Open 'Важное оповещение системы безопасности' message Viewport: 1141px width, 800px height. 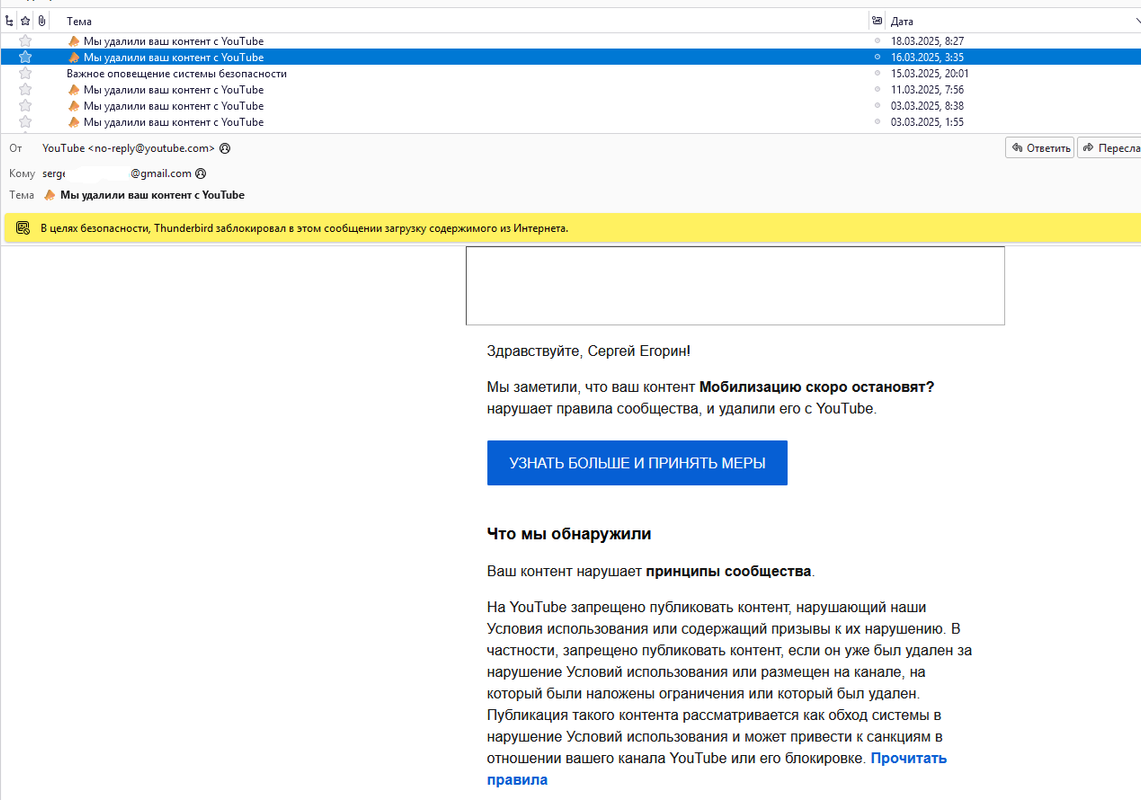176,74
